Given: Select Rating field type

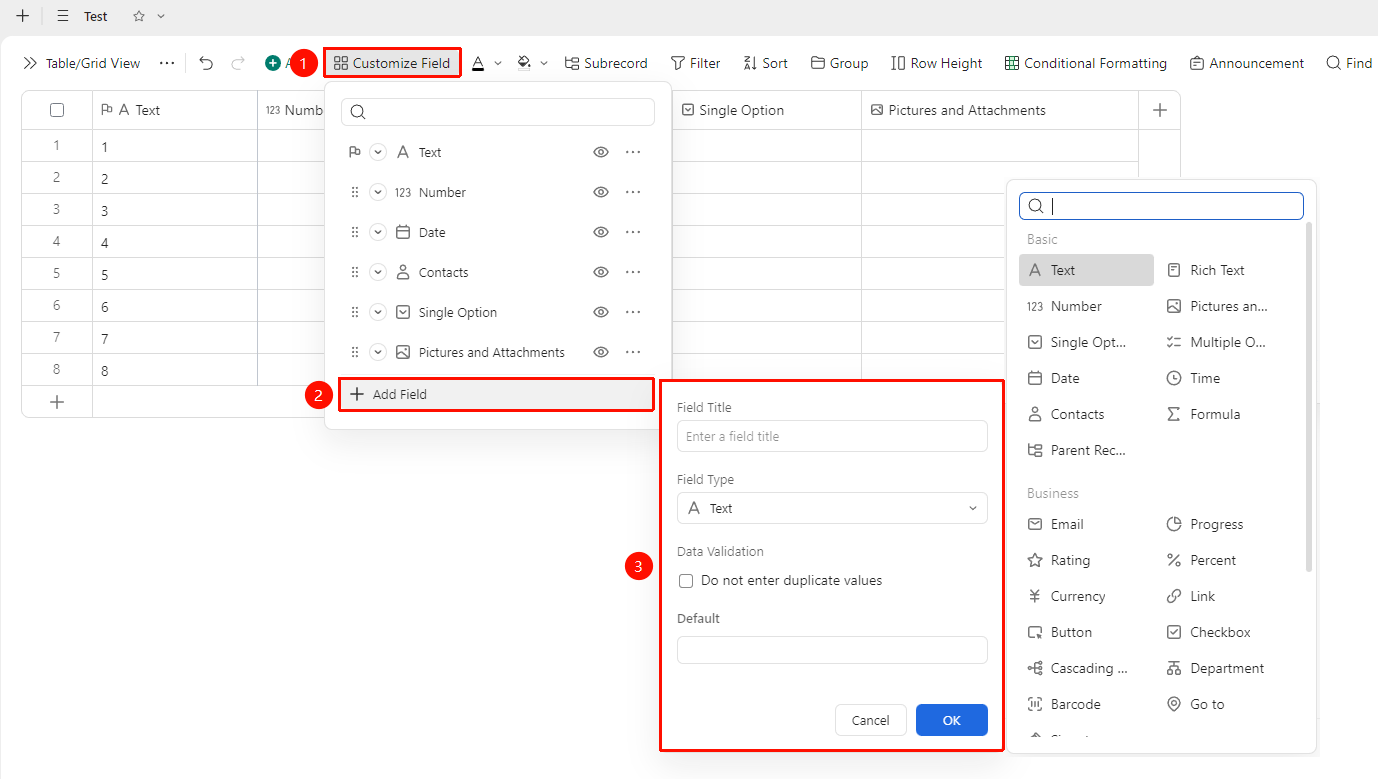Looking at the screenshot, I should (1059, 560).
